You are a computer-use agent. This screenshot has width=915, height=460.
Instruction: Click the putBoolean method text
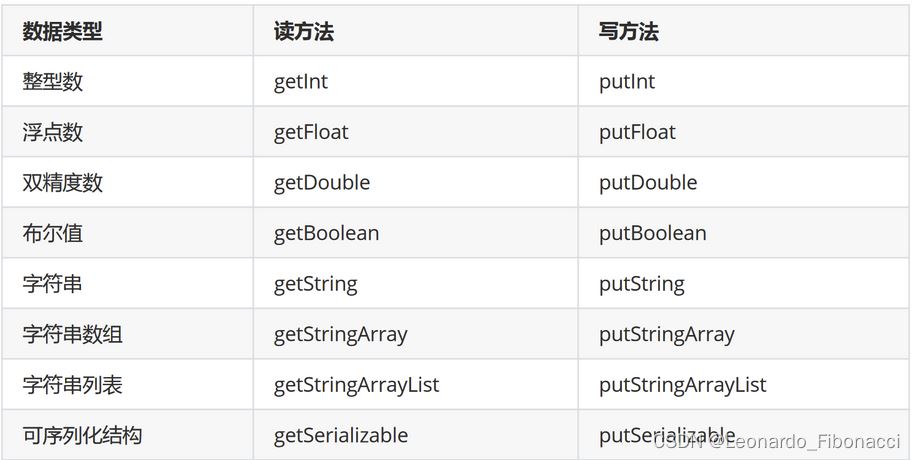[x=652, y=234]
